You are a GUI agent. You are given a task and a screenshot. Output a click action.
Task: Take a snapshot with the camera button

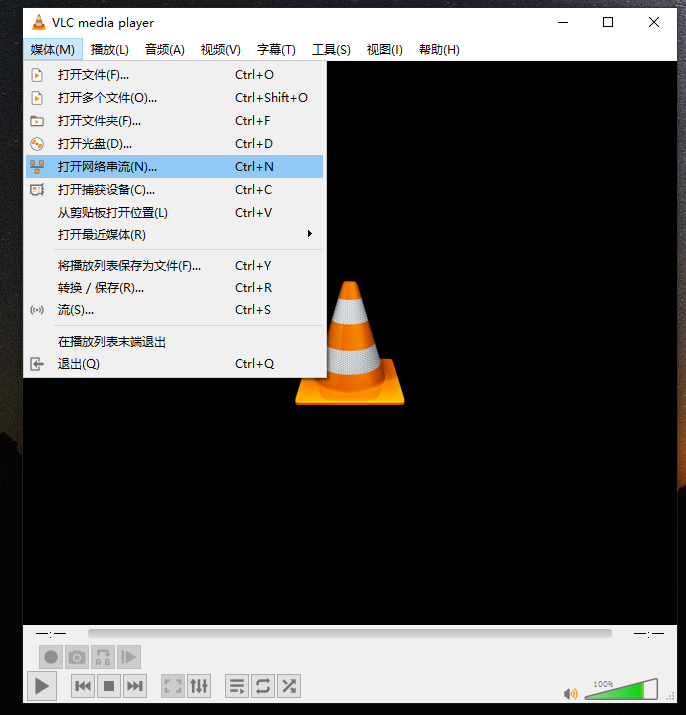[x=77, y=657]
